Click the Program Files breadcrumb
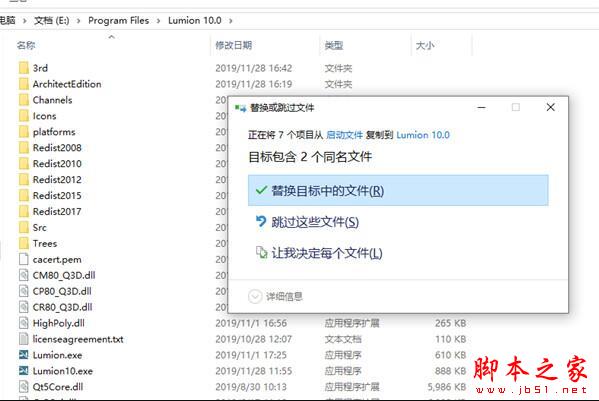This screenshot has width=599, height=401. click(118, 20)
